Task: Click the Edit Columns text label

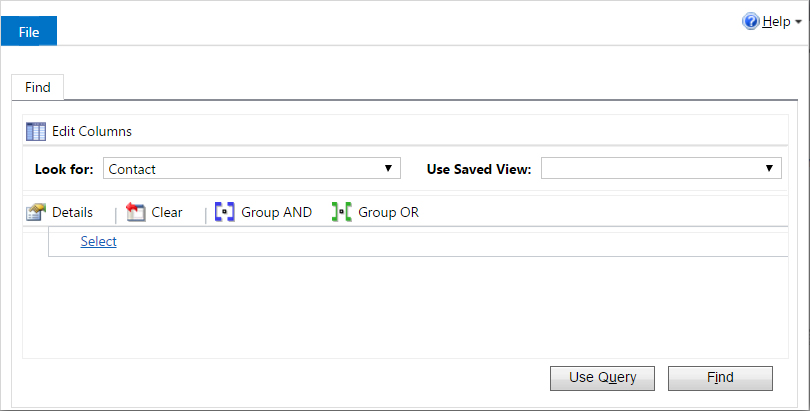Action: [x=92, y=132]
